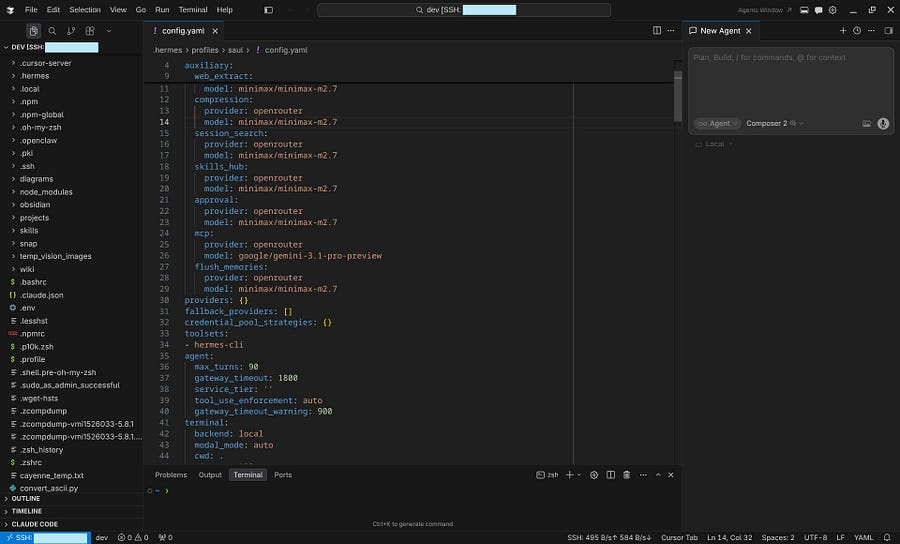Open the Search view in the sidebar

tap(52, 31)
